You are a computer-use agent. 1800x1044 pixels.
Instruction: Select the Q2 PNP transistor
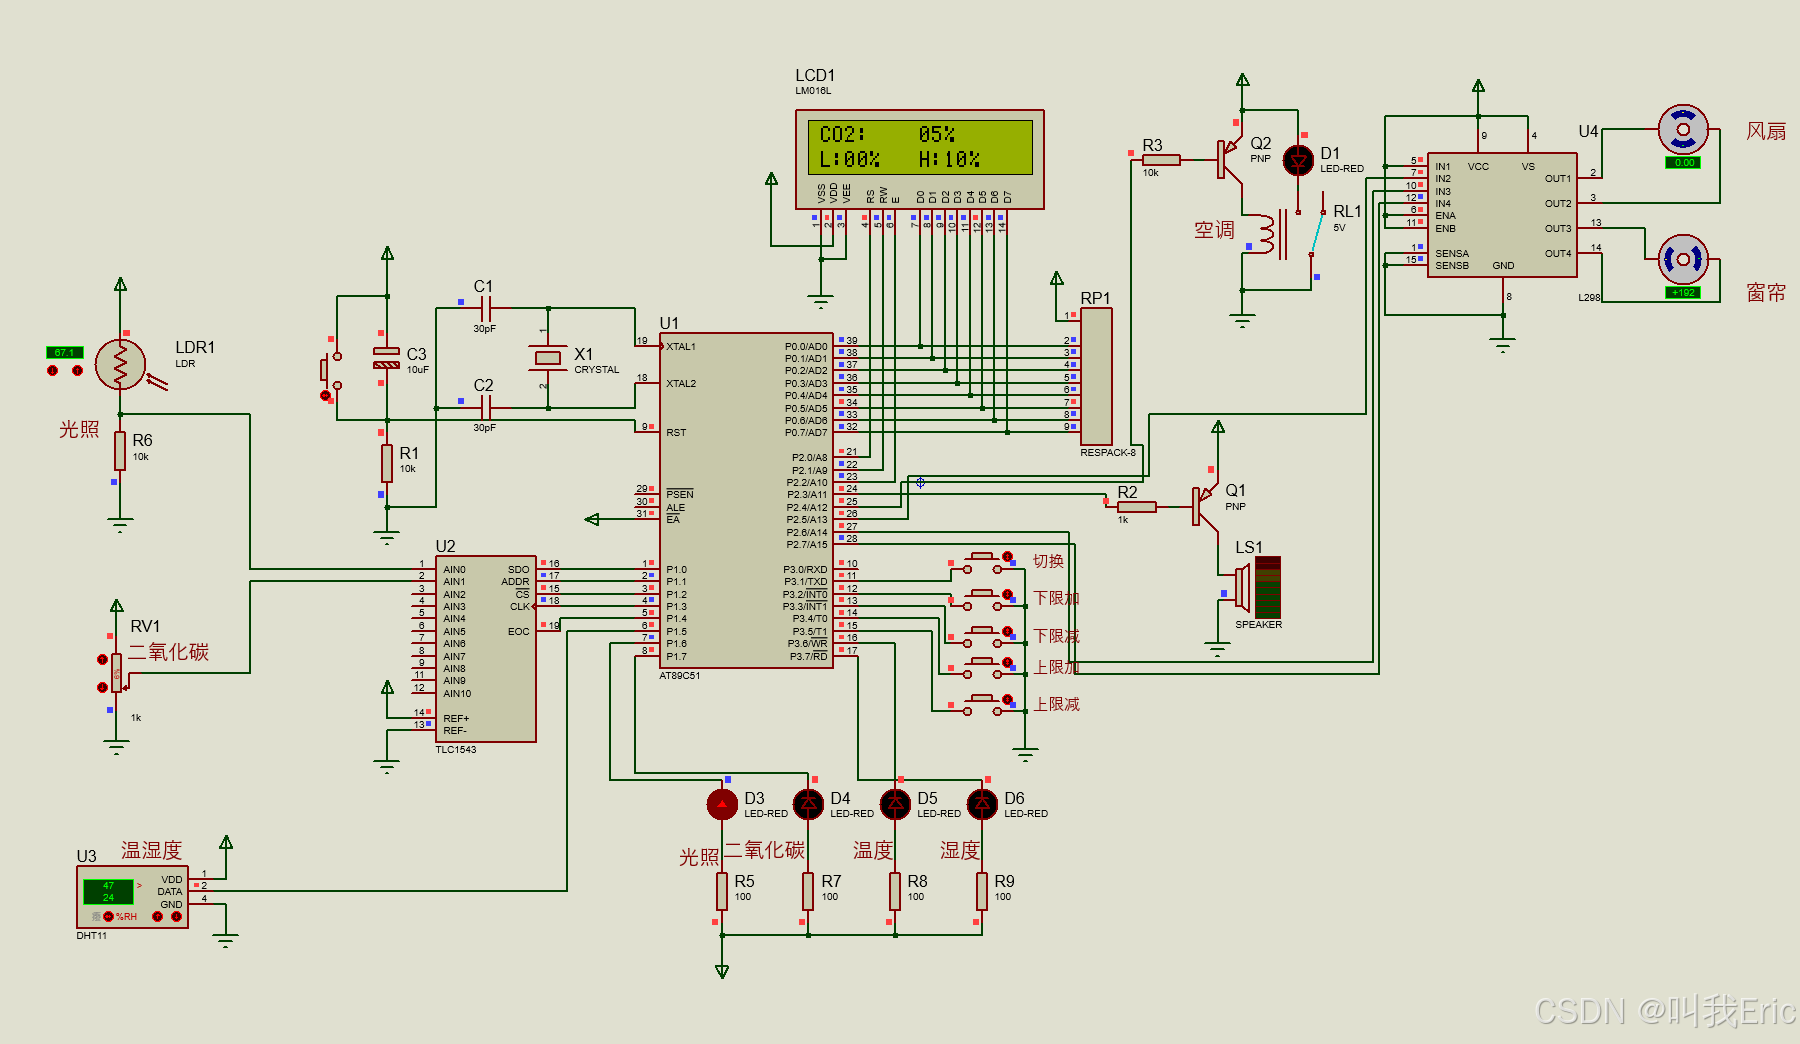tap(1228, 159)
